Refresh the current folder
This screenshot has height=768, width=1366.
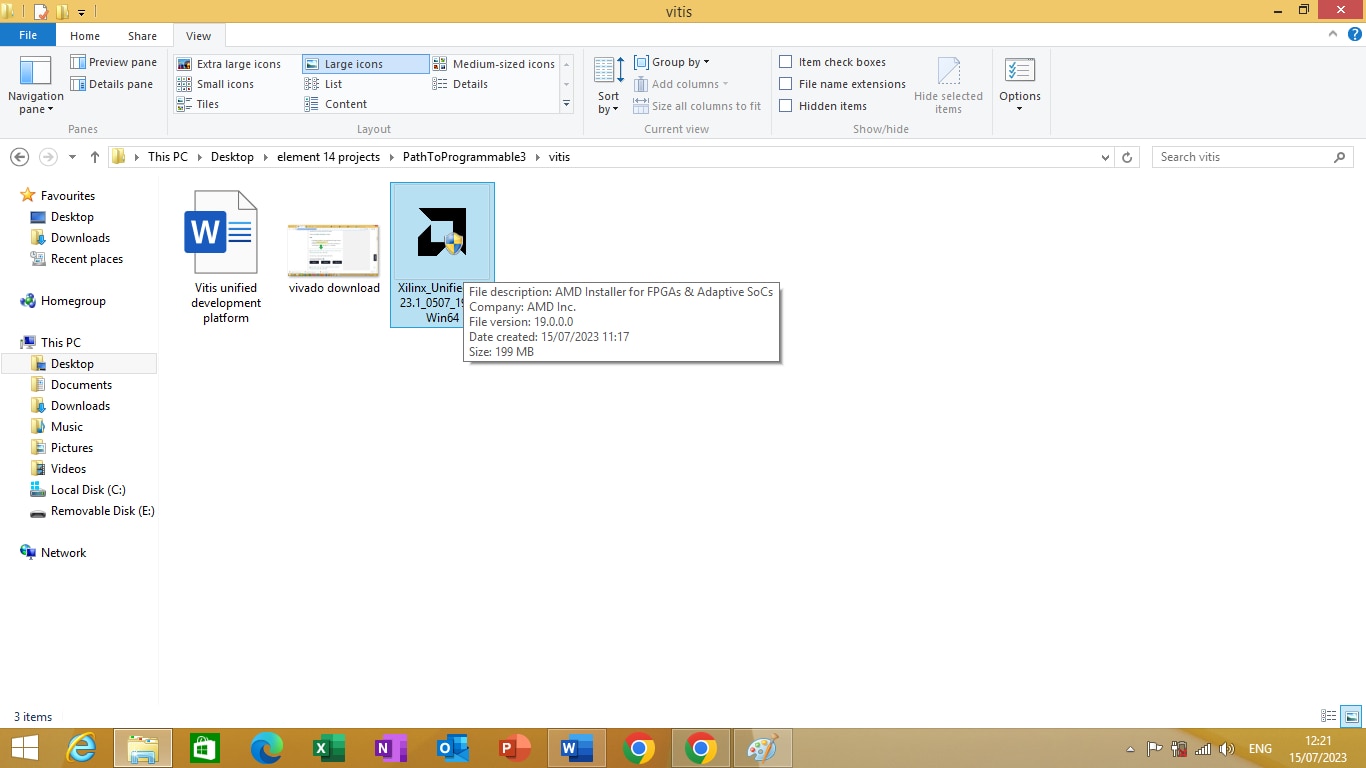pos(1127,157)
